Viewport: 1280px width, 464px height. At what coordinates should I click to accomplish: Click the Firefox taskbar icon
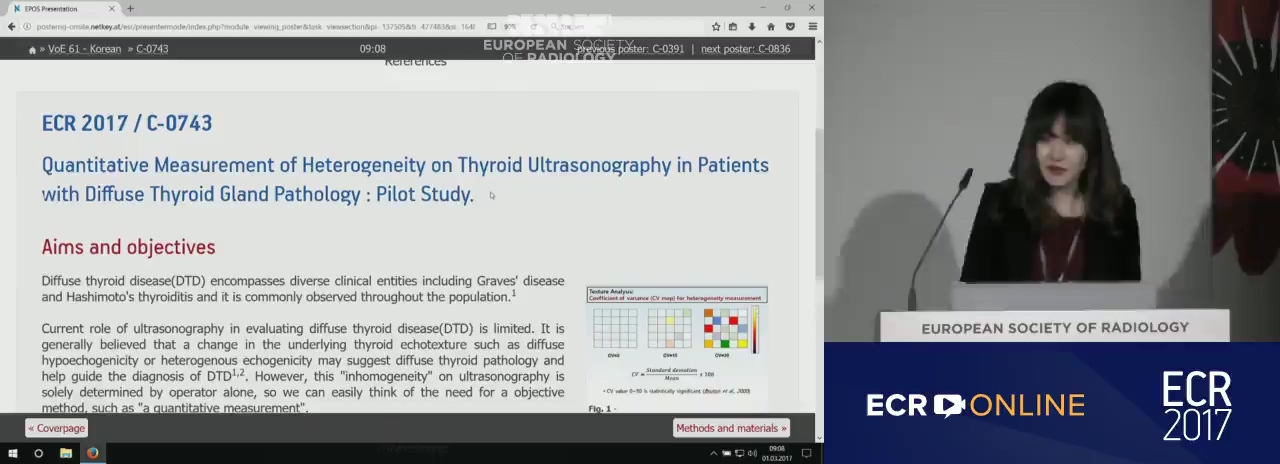pos(92,453)
